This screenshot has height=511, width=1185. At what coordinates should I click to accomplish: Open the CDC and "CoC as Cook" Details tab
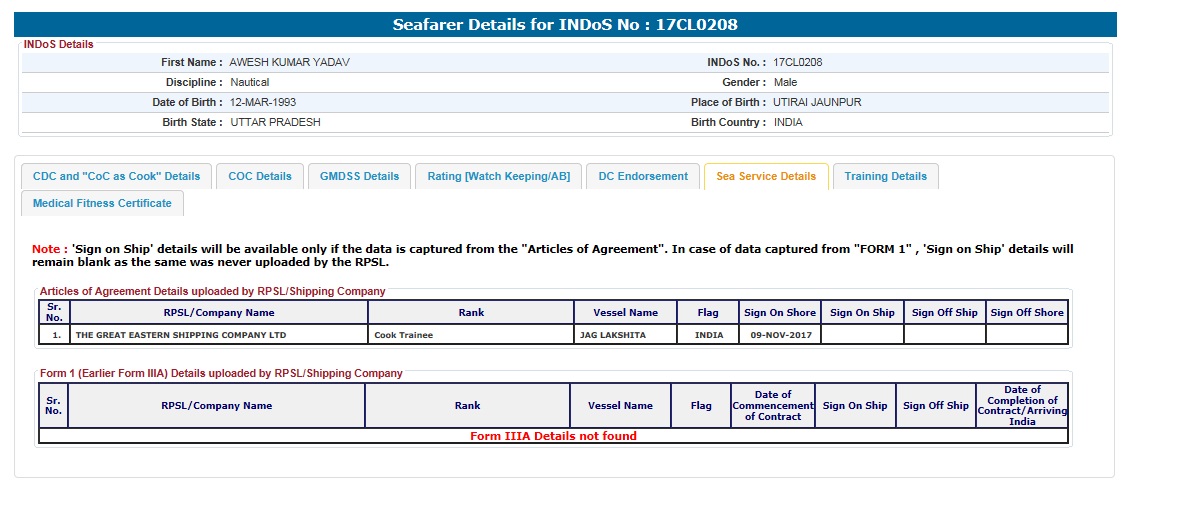[x=116, y=176]
